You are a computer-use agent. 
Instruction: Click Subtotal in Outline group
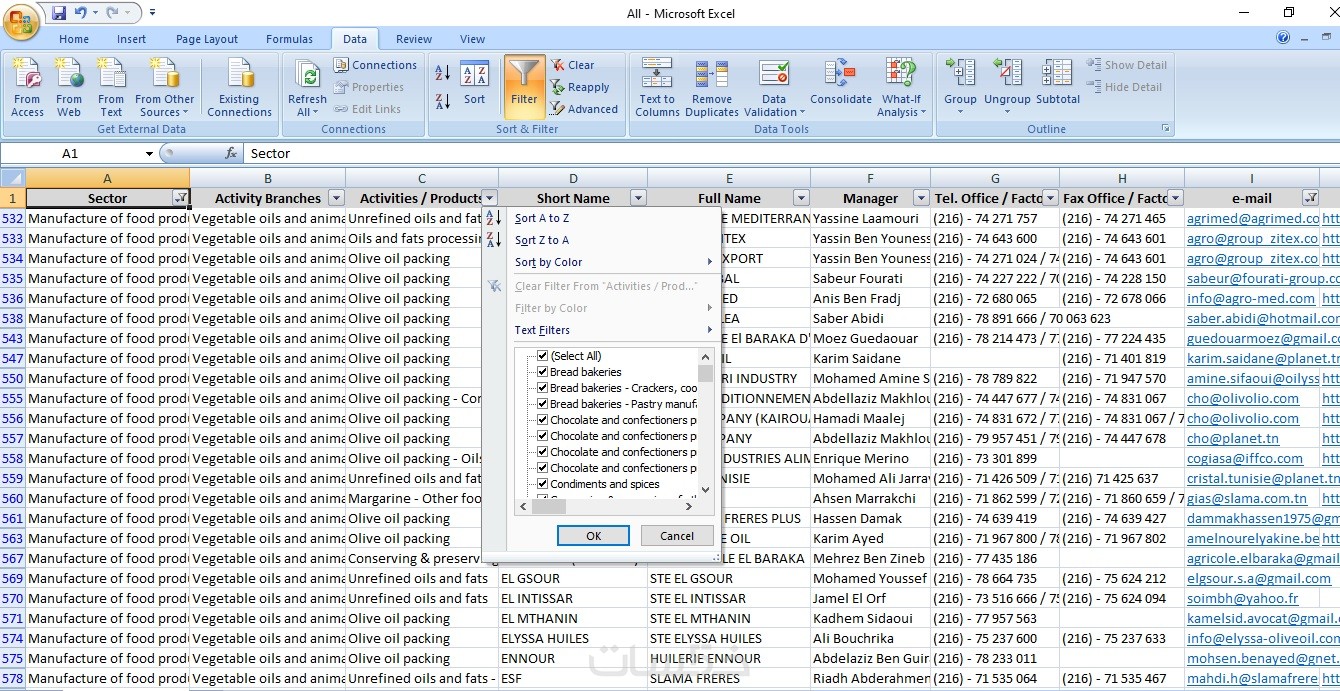pos(1058,82)
